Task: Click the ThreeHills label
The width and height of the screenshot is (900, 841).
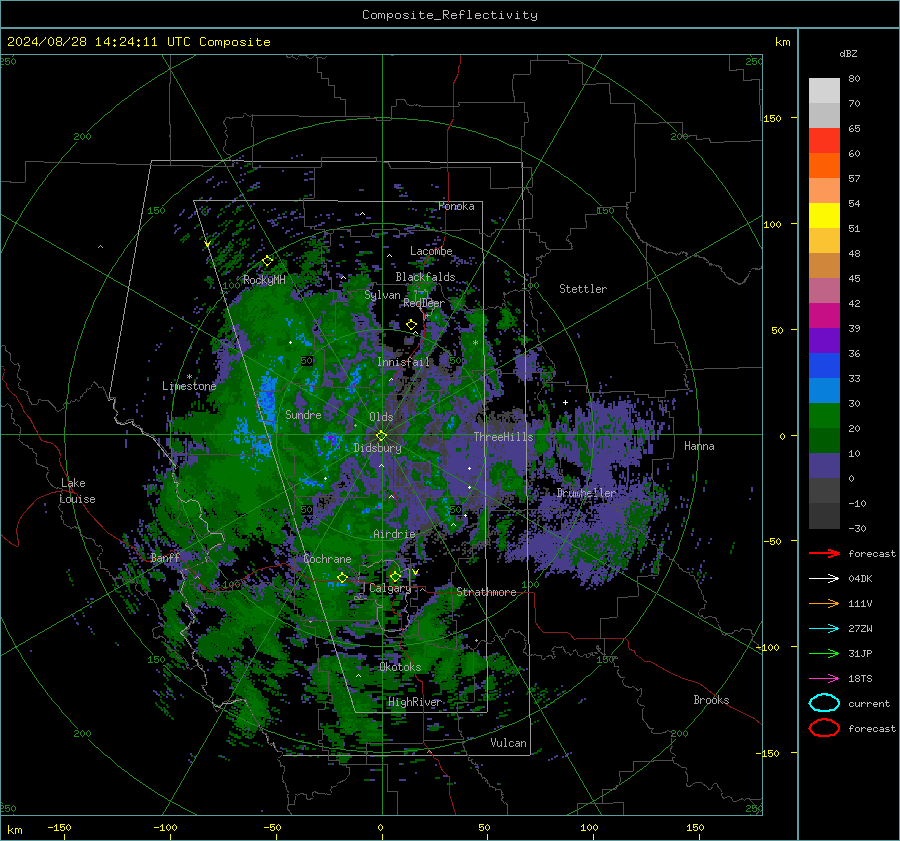Action: (x=503, y=437)
